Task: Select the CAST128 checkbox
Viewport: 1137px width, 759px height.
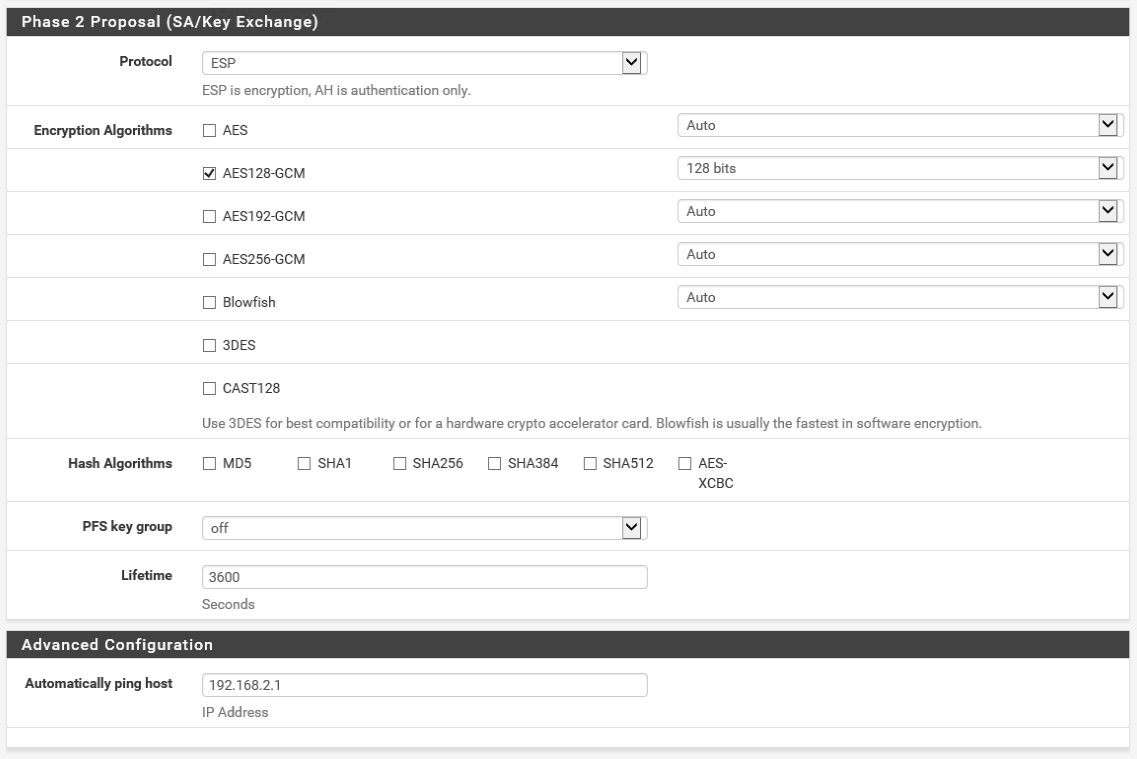Action: coord(209,388)
